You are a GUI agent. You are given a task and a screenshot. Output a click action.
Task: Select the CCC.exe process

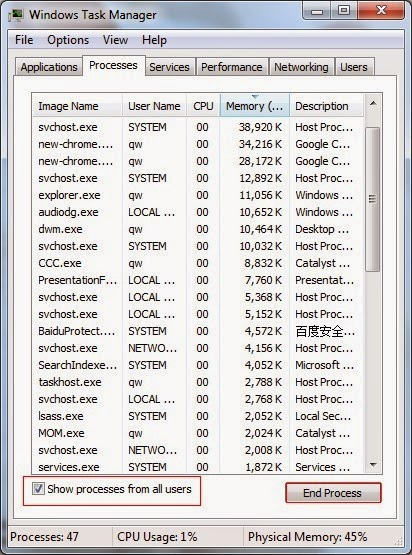coord(198,263)
